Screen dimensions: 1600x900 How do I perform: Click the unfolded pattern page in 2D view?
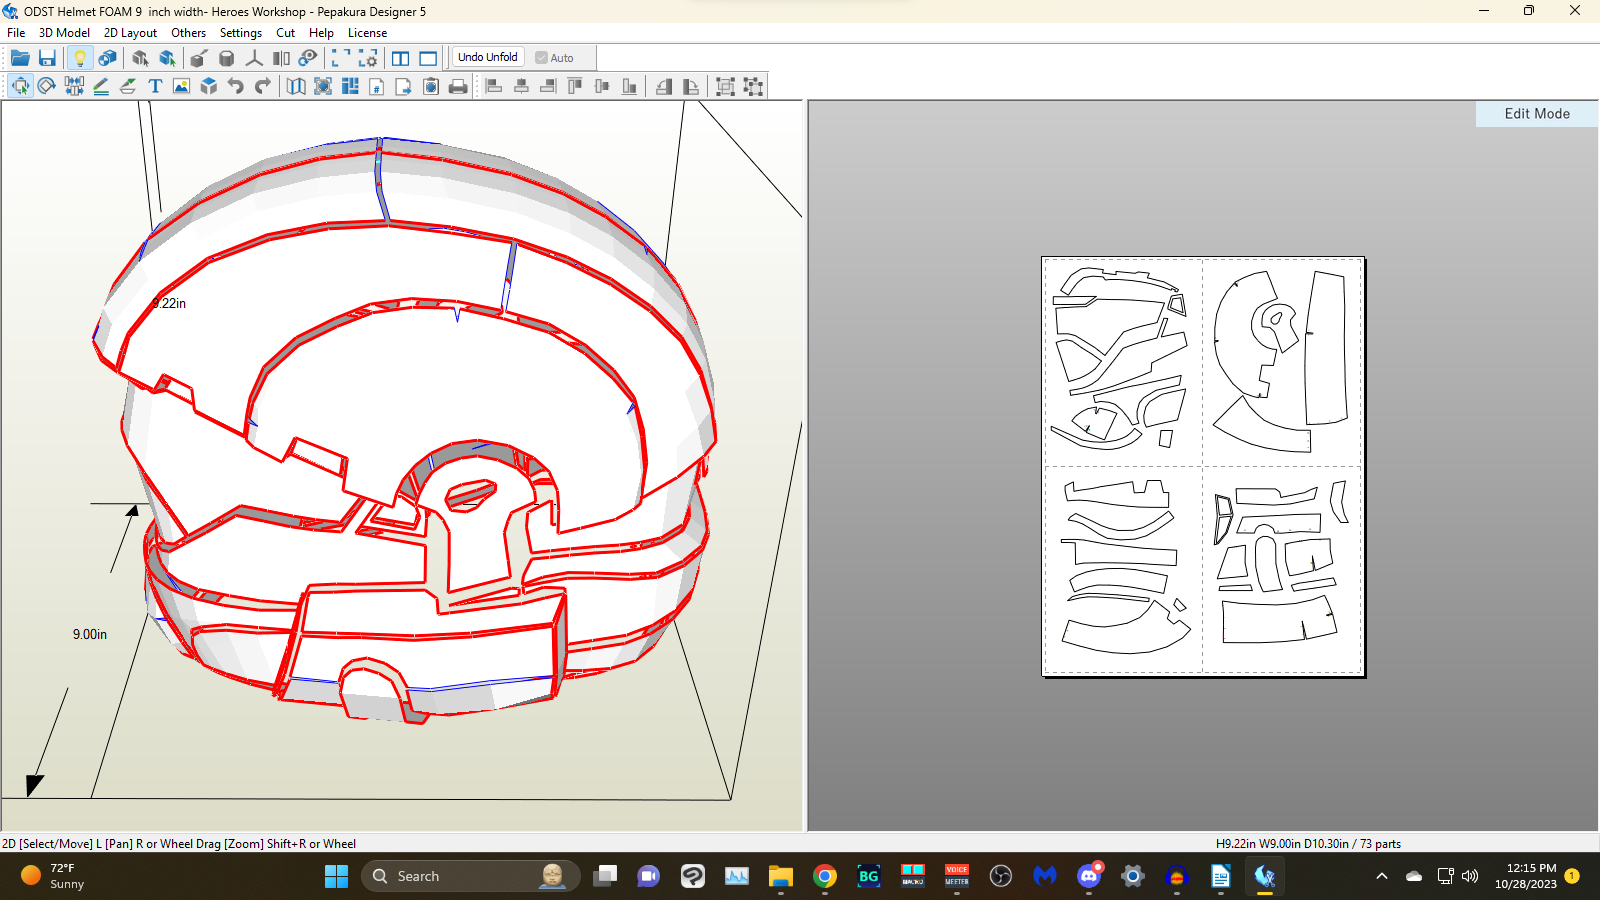[x=1203, y=466]
